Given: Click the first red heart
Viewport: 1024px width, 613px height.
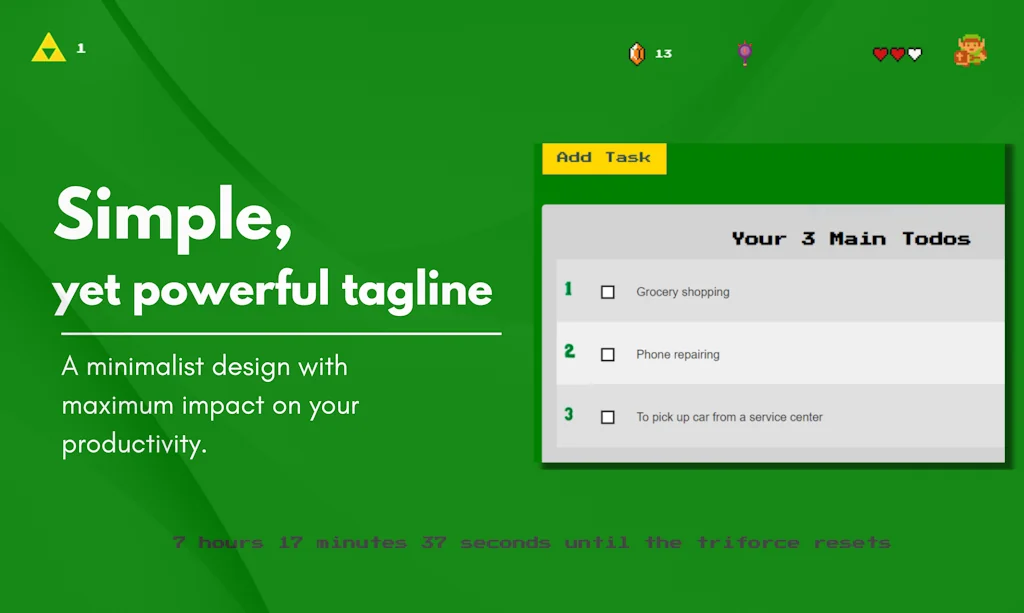Looking at the screenshot, I should 880,54.
